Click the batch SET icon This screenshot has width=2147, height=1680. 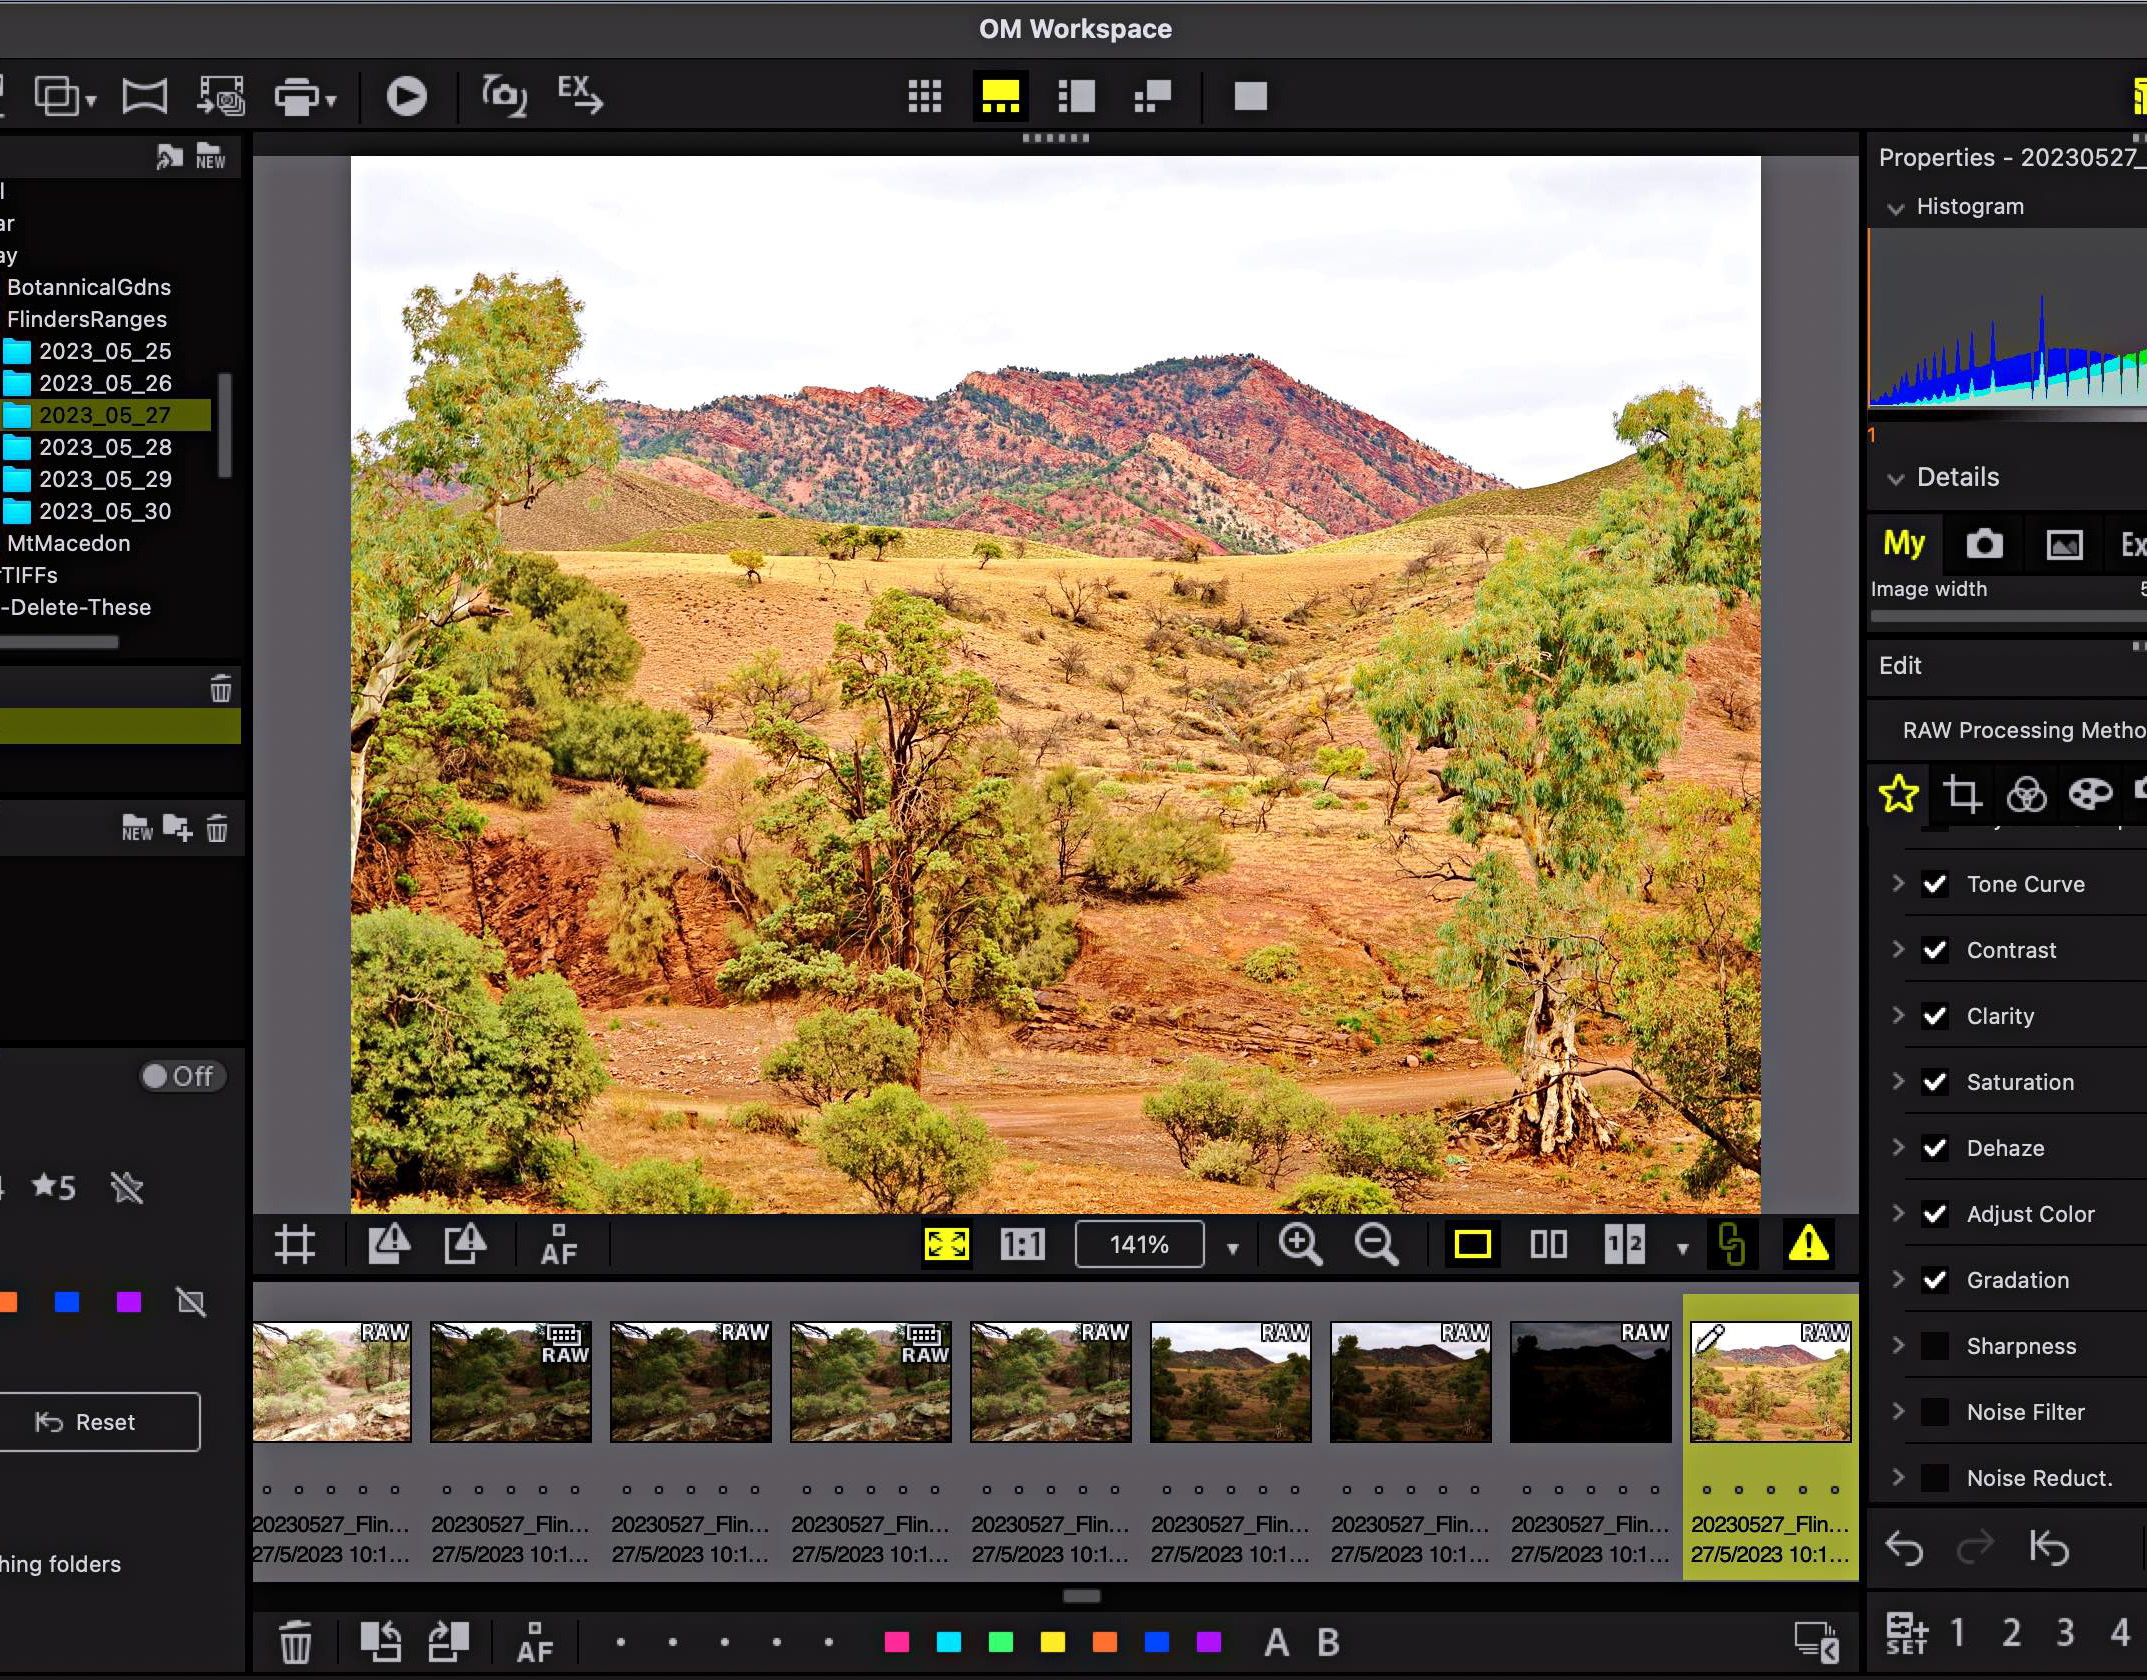1906,1633
